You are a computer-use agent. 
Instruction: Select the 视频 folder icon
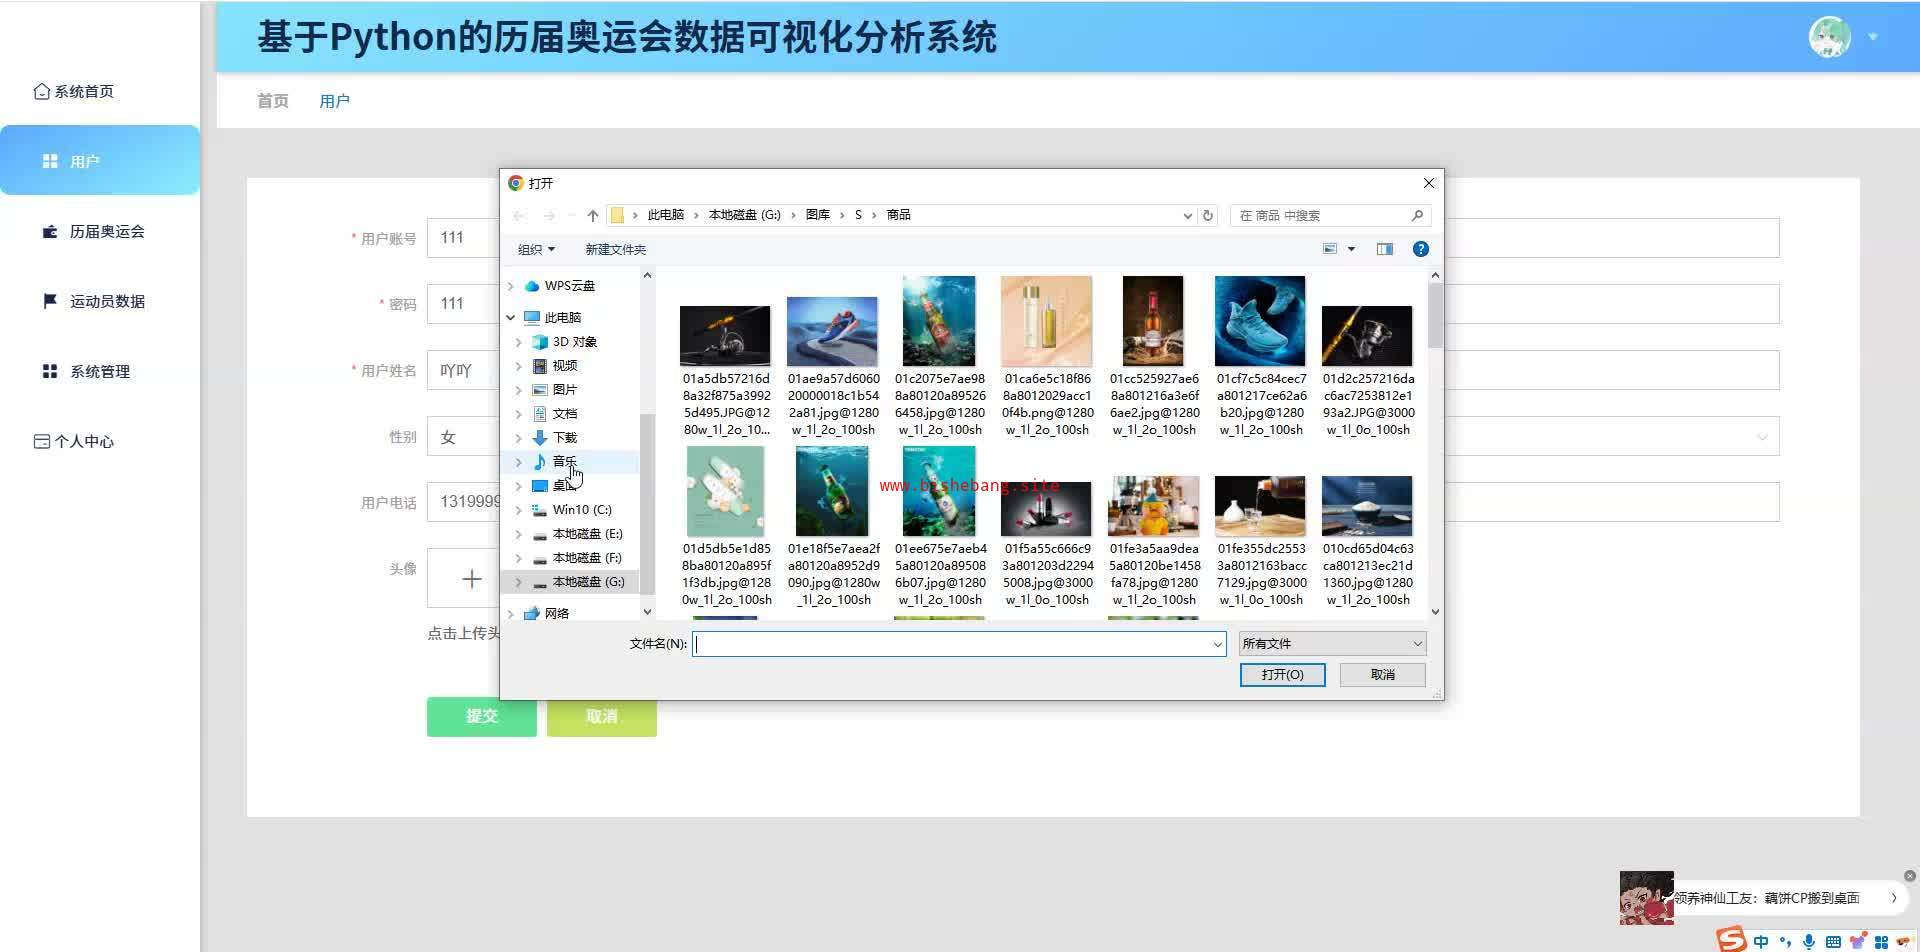pos(540,366)
